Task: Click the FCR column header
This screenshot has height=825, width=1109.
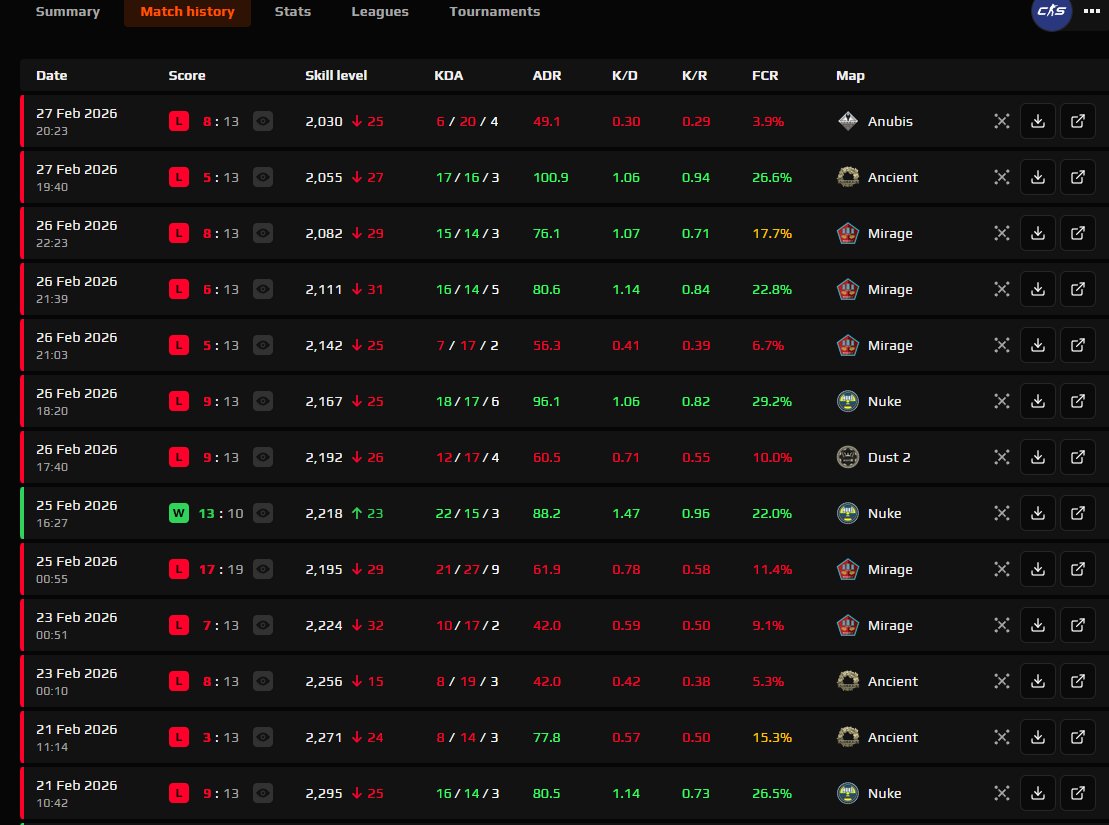Action: coord(765,75)
